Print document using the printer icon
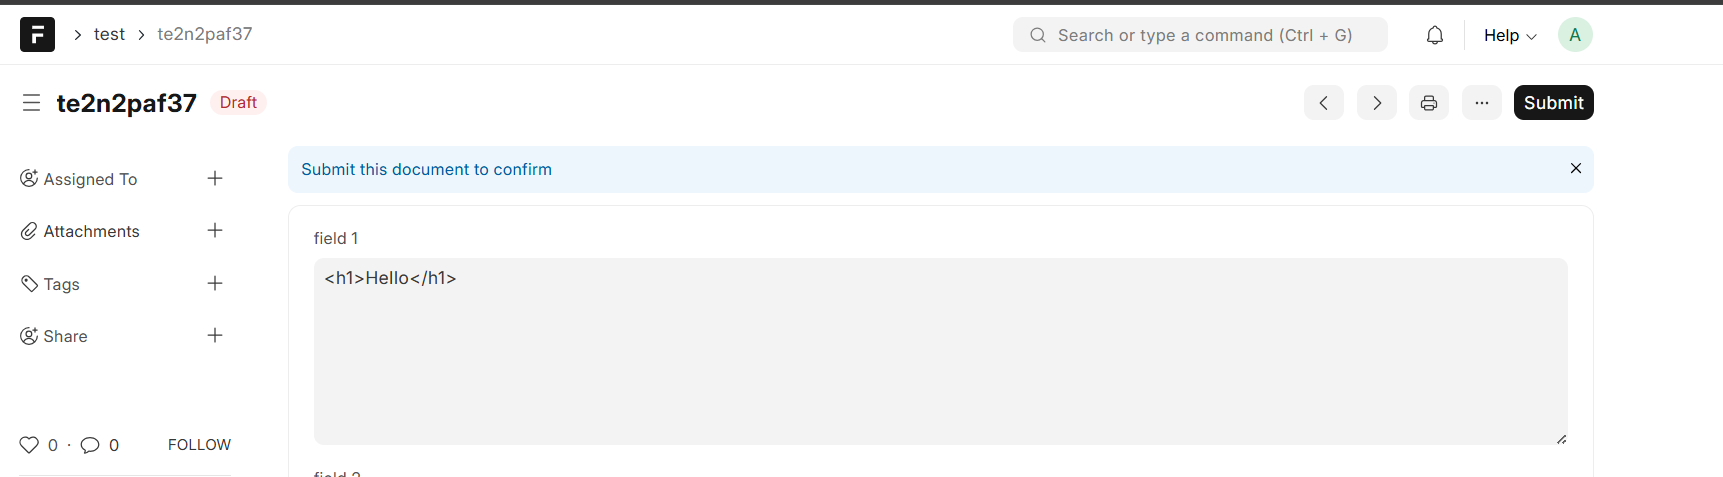The width and height of the screenshot is (1723, 477). pyautogui.click(x=1428, y=103)
